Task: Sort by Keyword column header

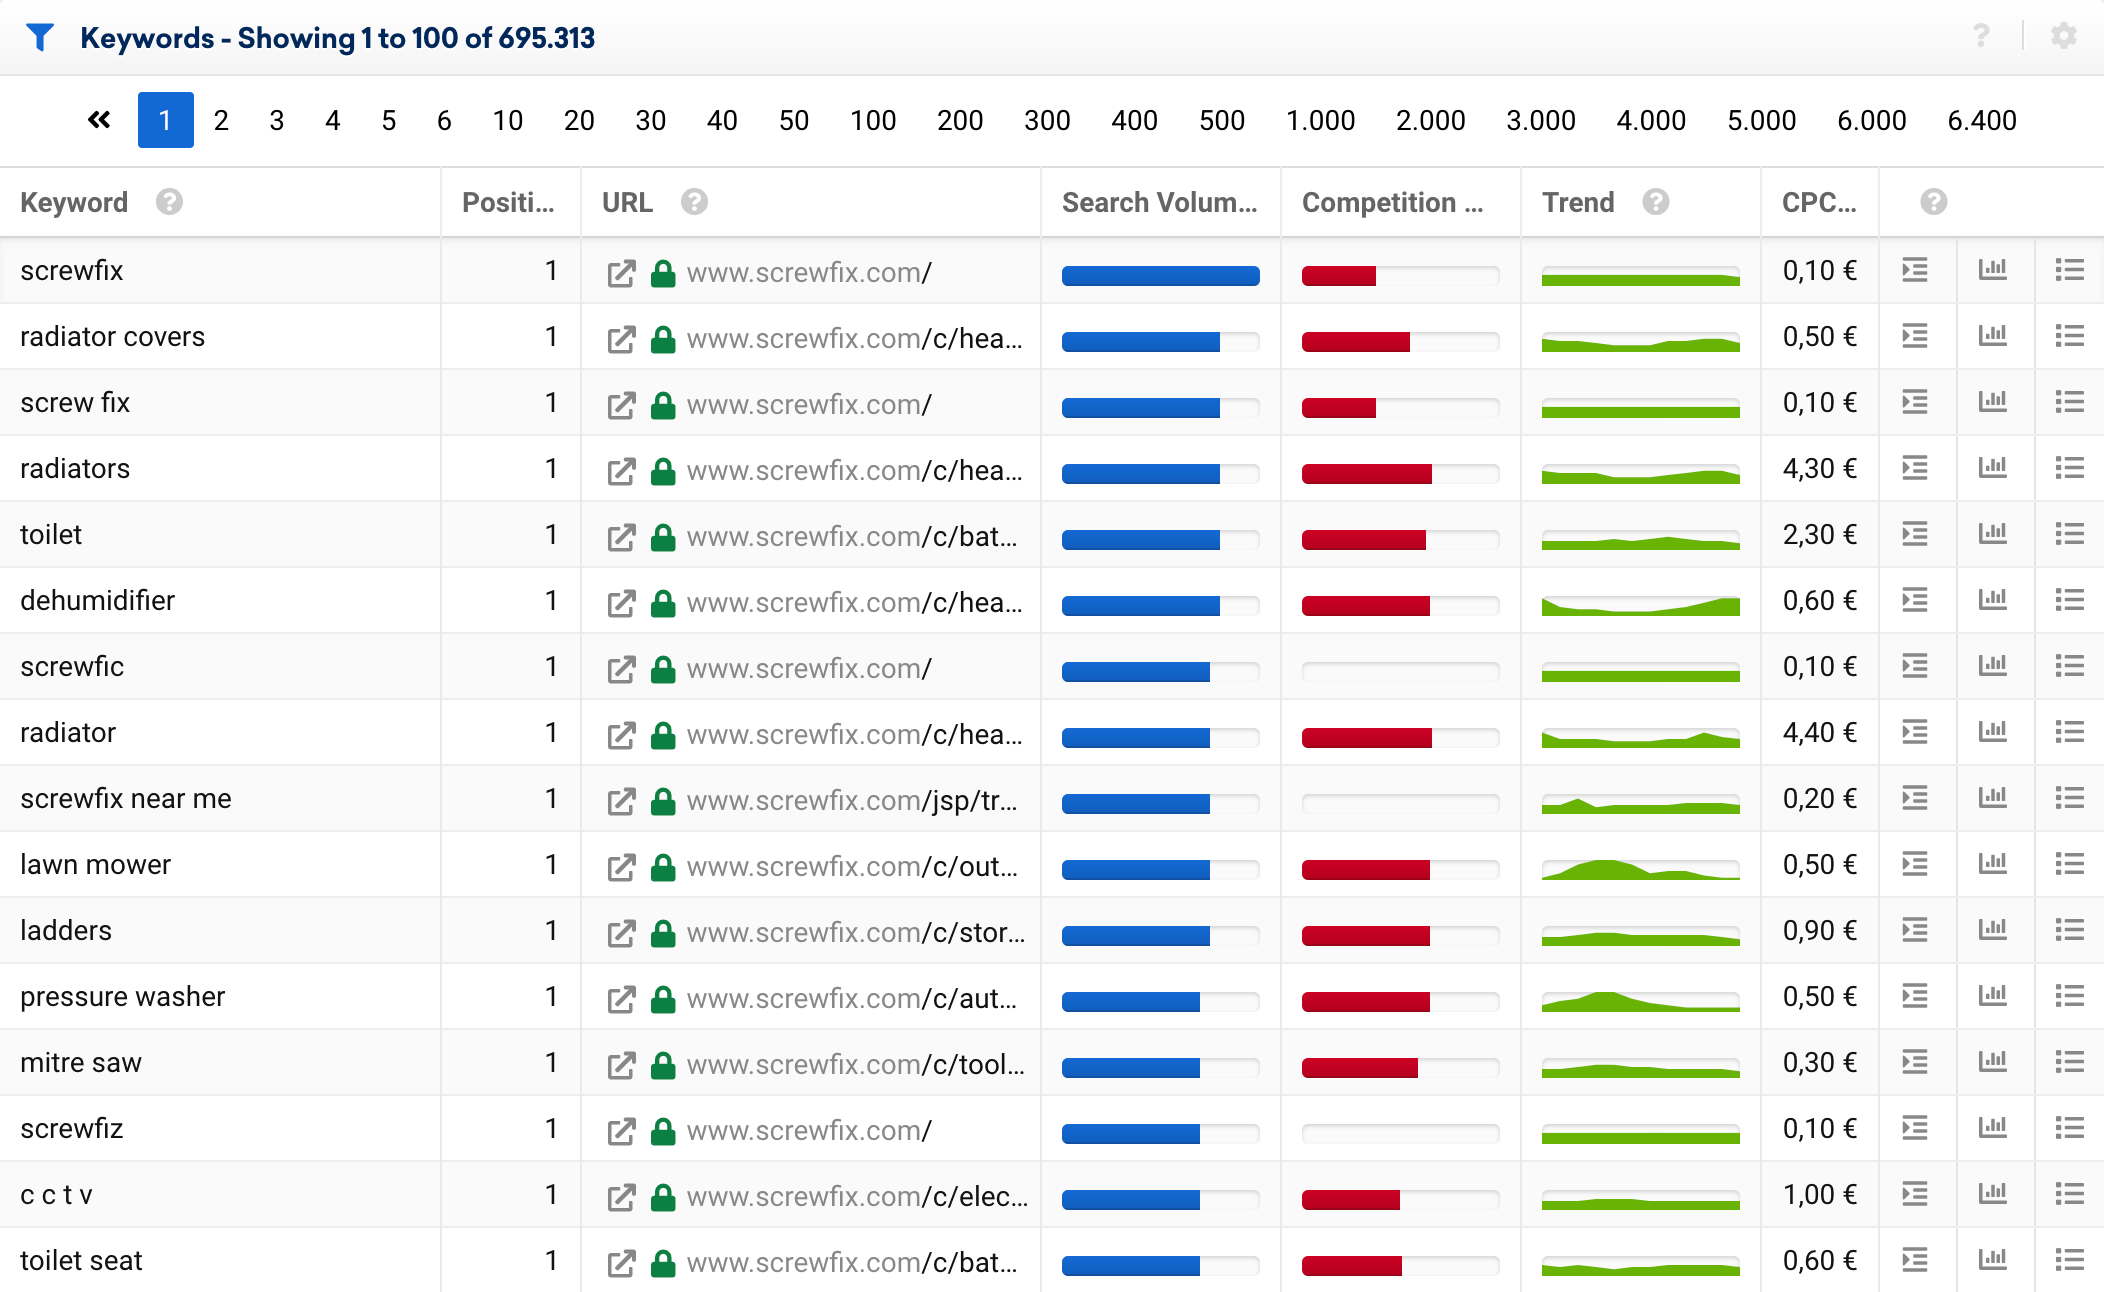Action: tap(74, 202)
